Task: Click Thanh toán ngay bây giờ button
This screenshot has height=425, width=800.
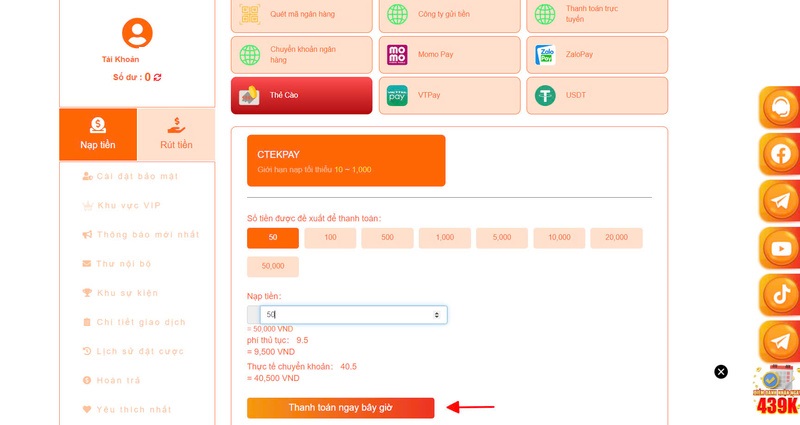Action: [341, 408]
